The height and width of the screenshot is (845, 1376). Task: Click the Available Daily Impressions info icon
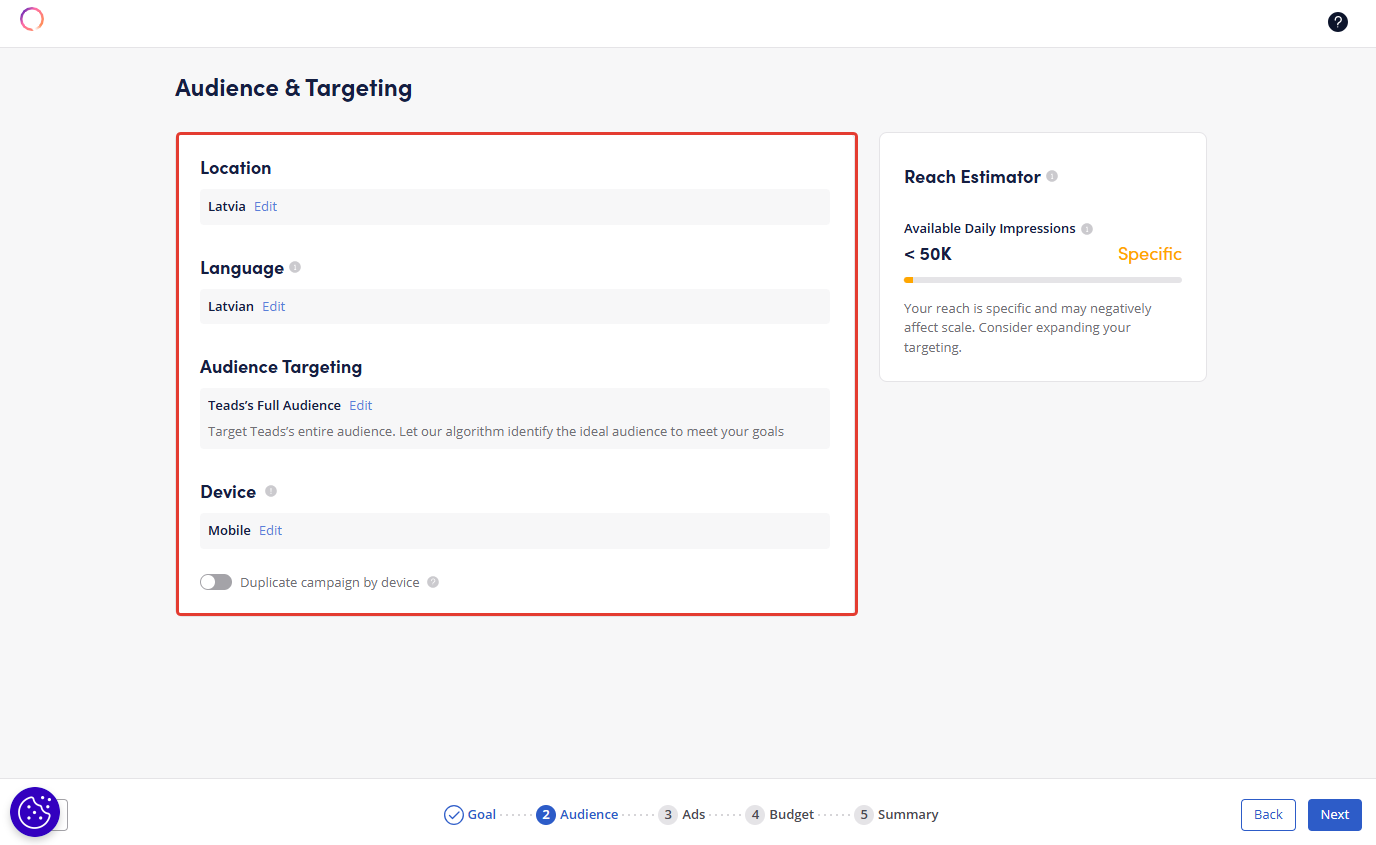(1087, 229)
